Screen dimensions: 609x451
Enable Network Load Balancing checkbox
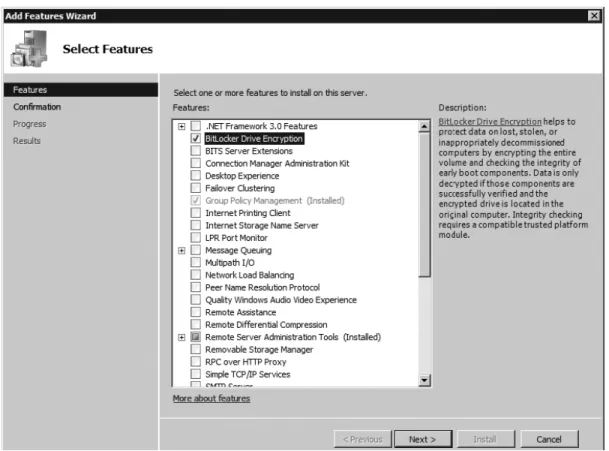click(196, 275)
